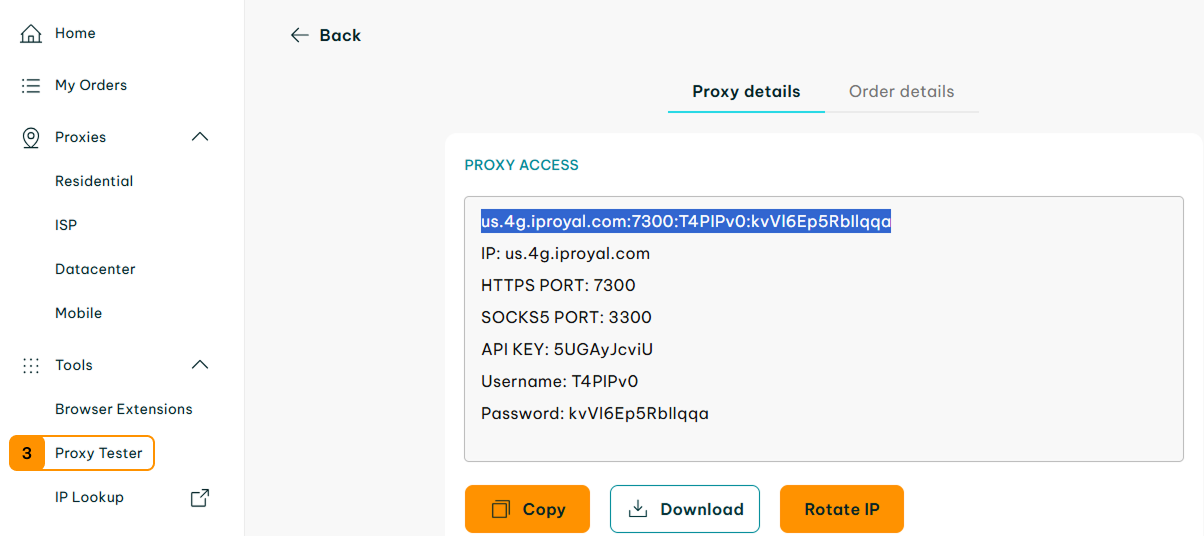Screen dimensions: 1204x536
Task: Click the IP Lookup external link icon
Action: [x=200, y=497]
